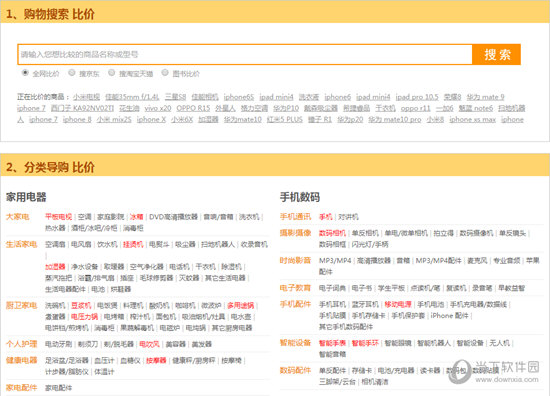
Task: Open the 三星S8 hot search link
Action: [x=175, y=97]
